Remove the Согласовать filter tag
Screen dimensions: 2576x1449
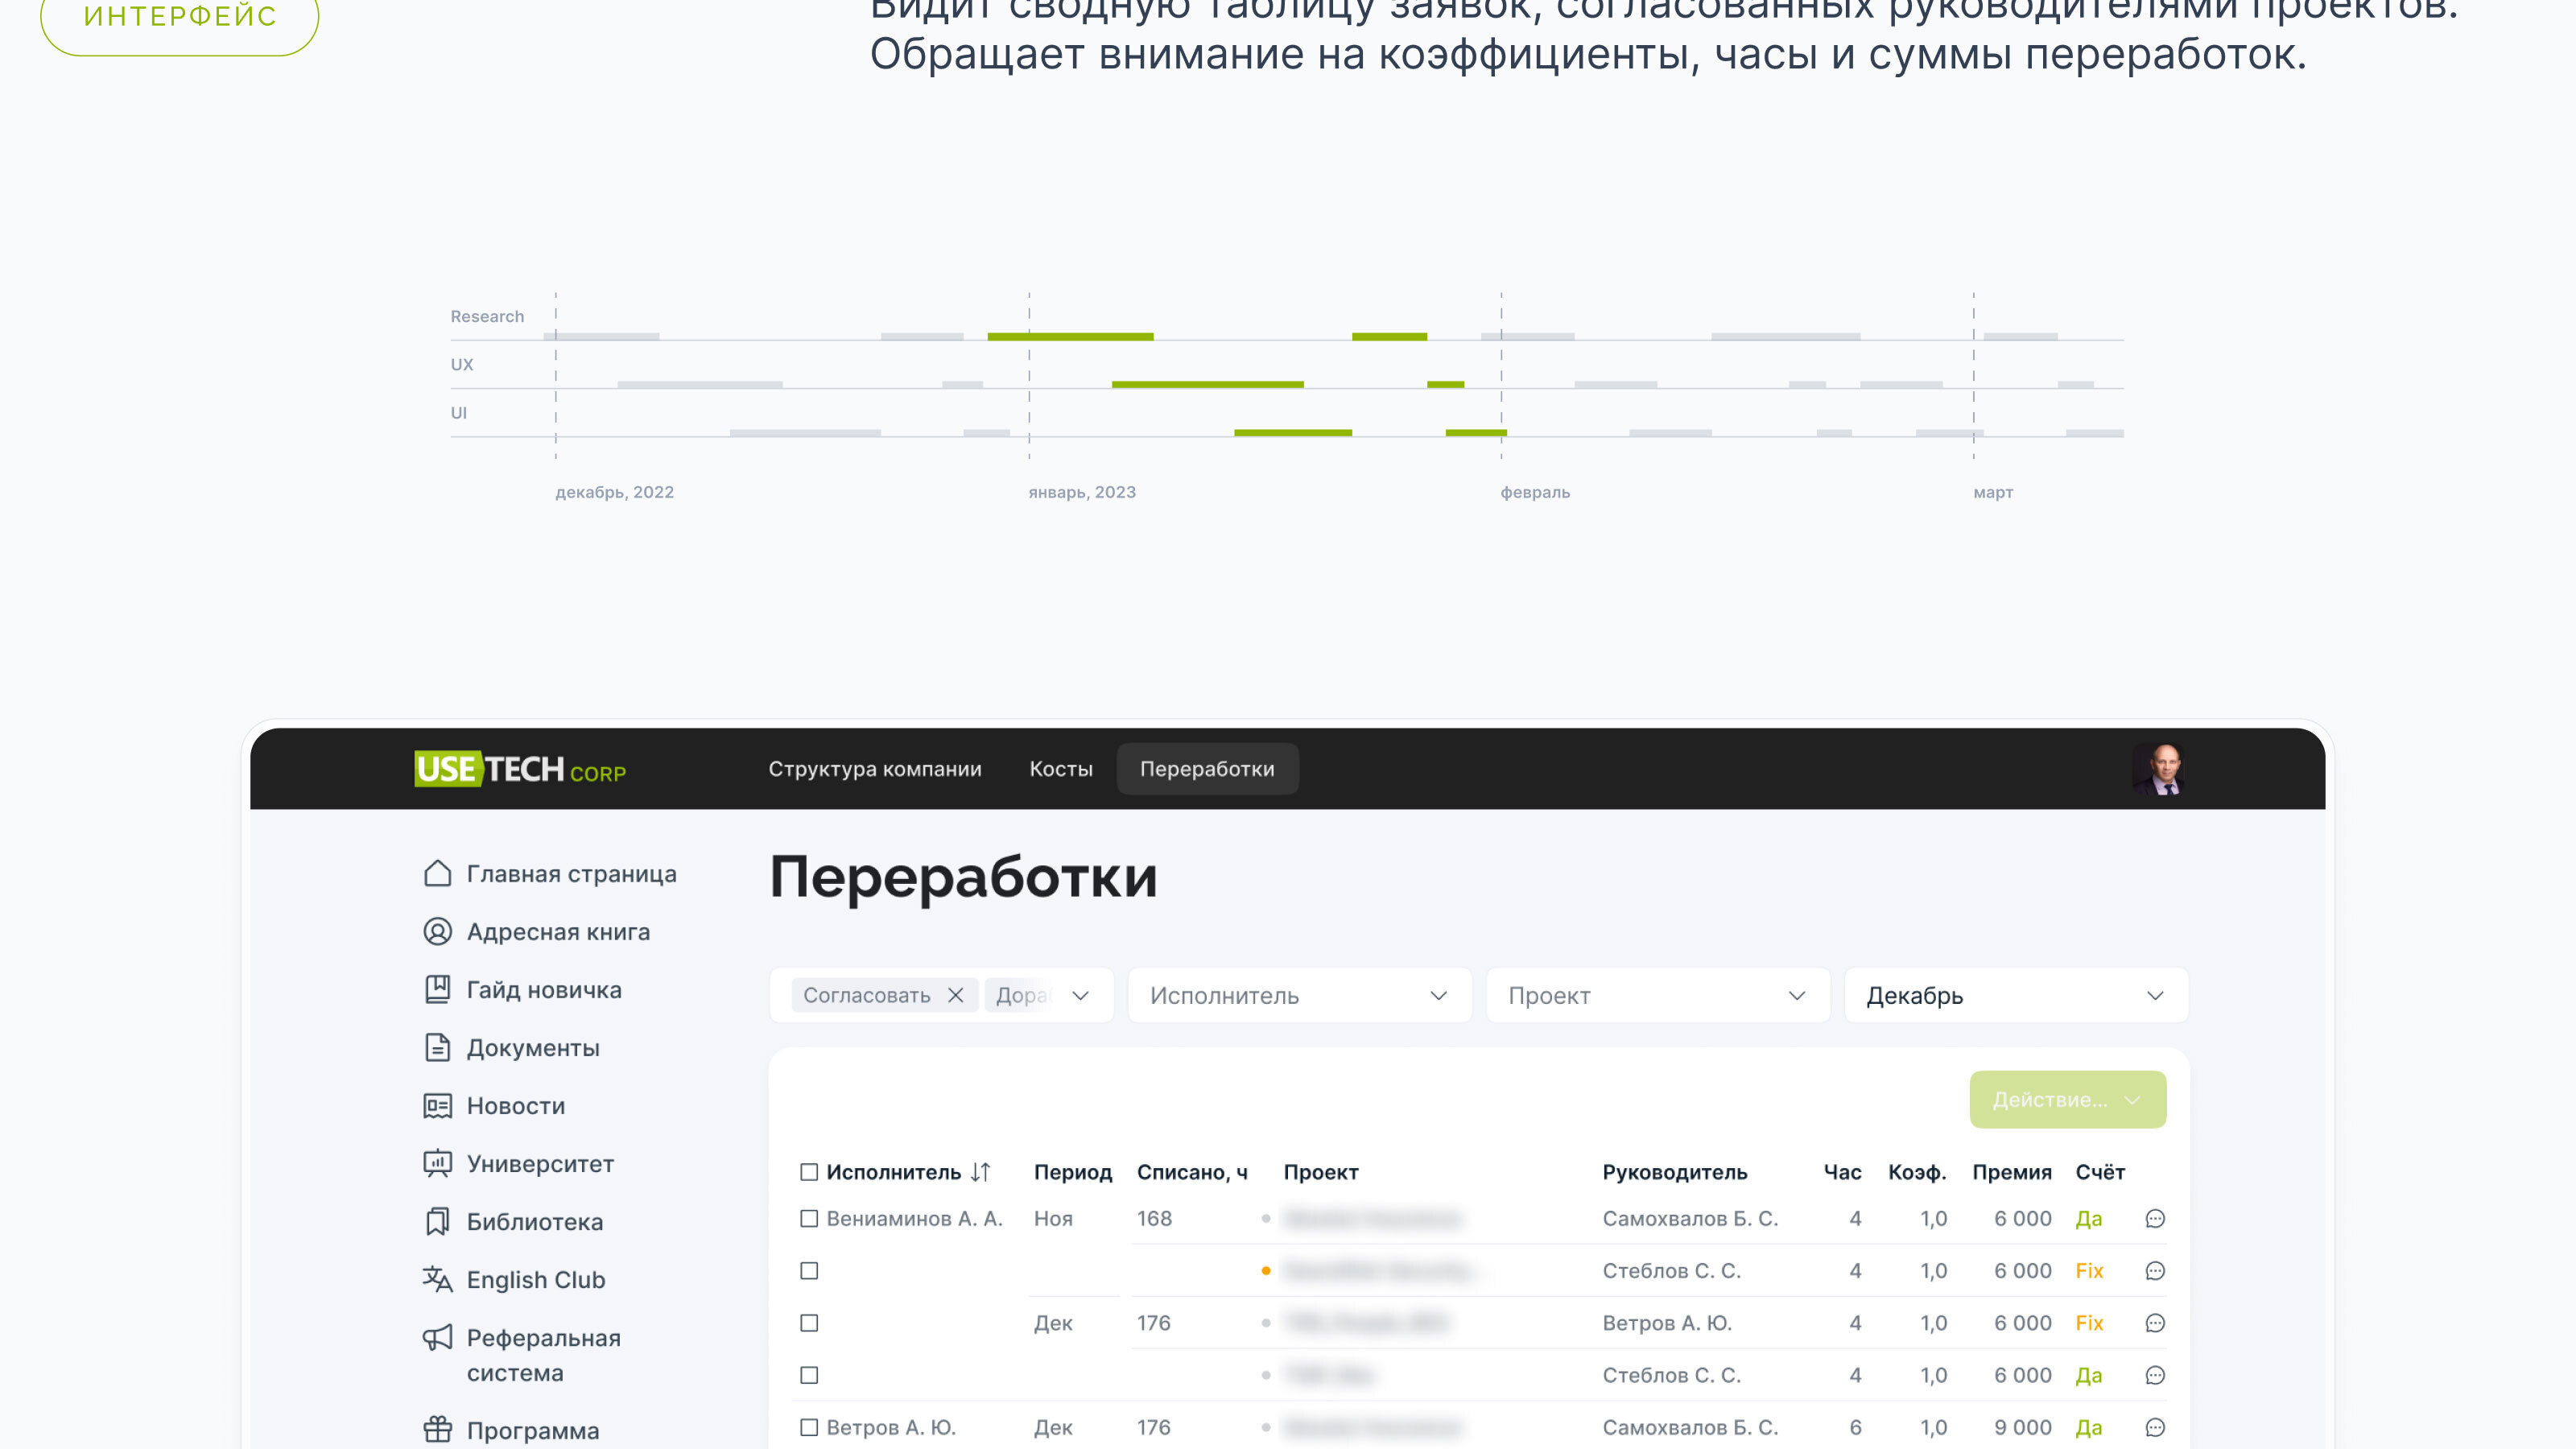click(x=955, y=995)
